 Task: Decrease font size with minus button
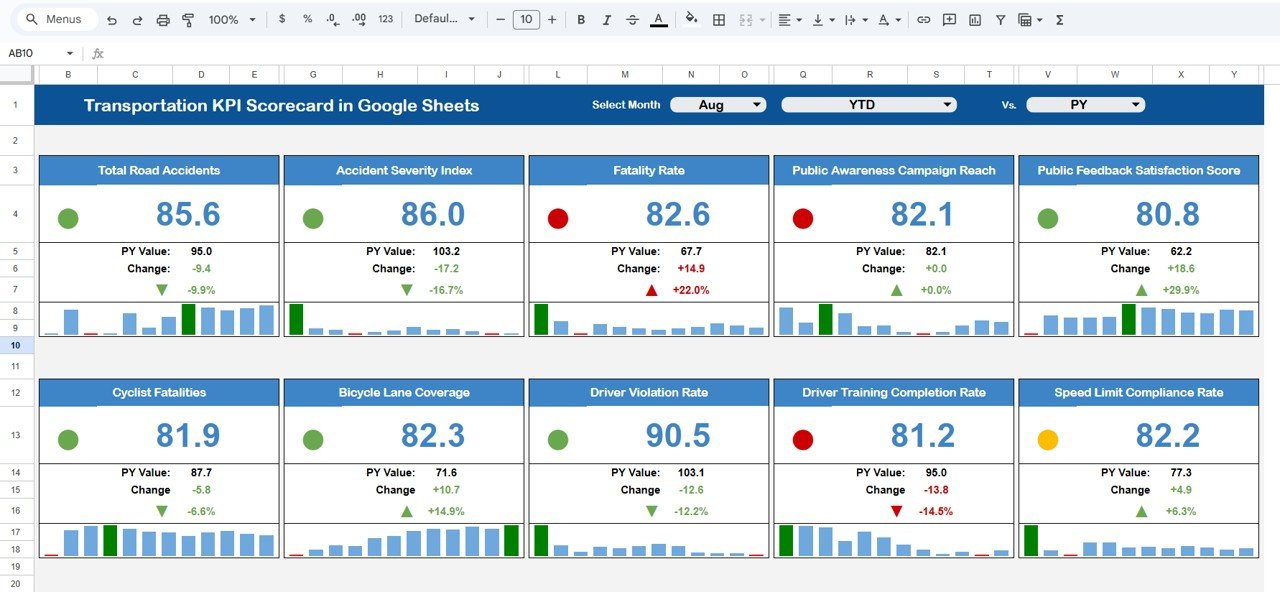[499, 19]
